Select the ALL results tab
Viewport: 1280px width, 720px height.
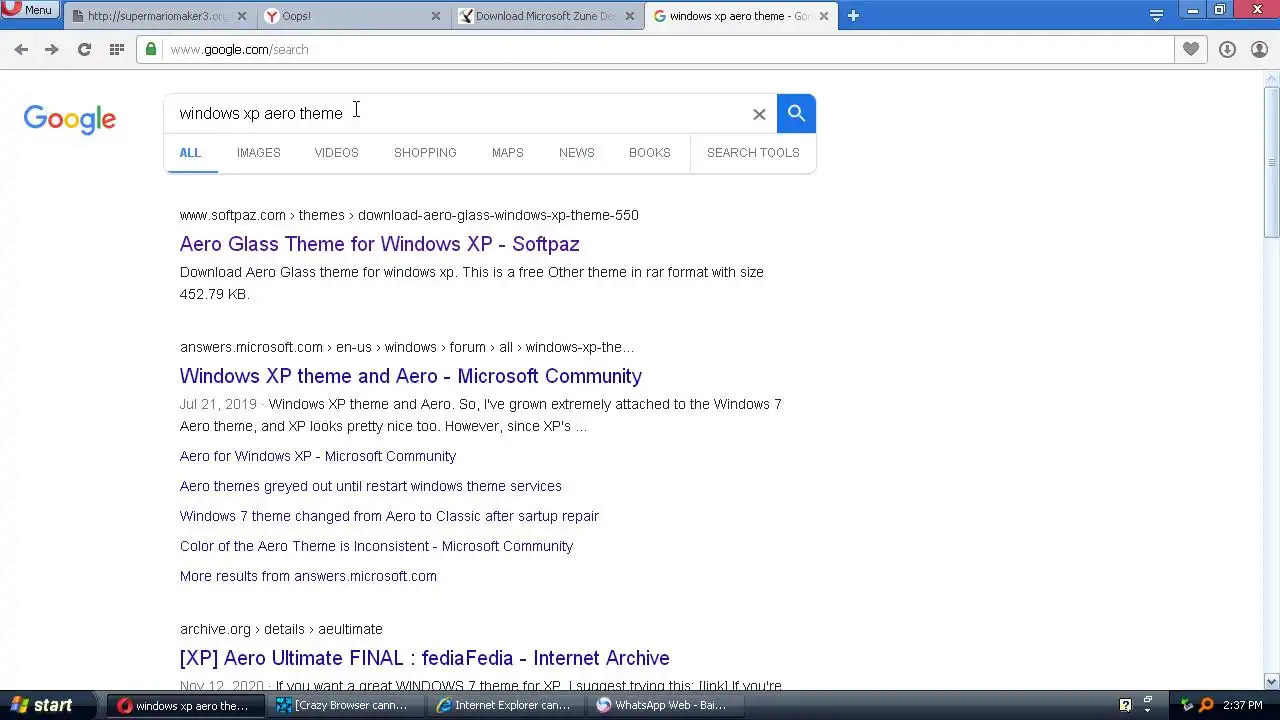190,153
